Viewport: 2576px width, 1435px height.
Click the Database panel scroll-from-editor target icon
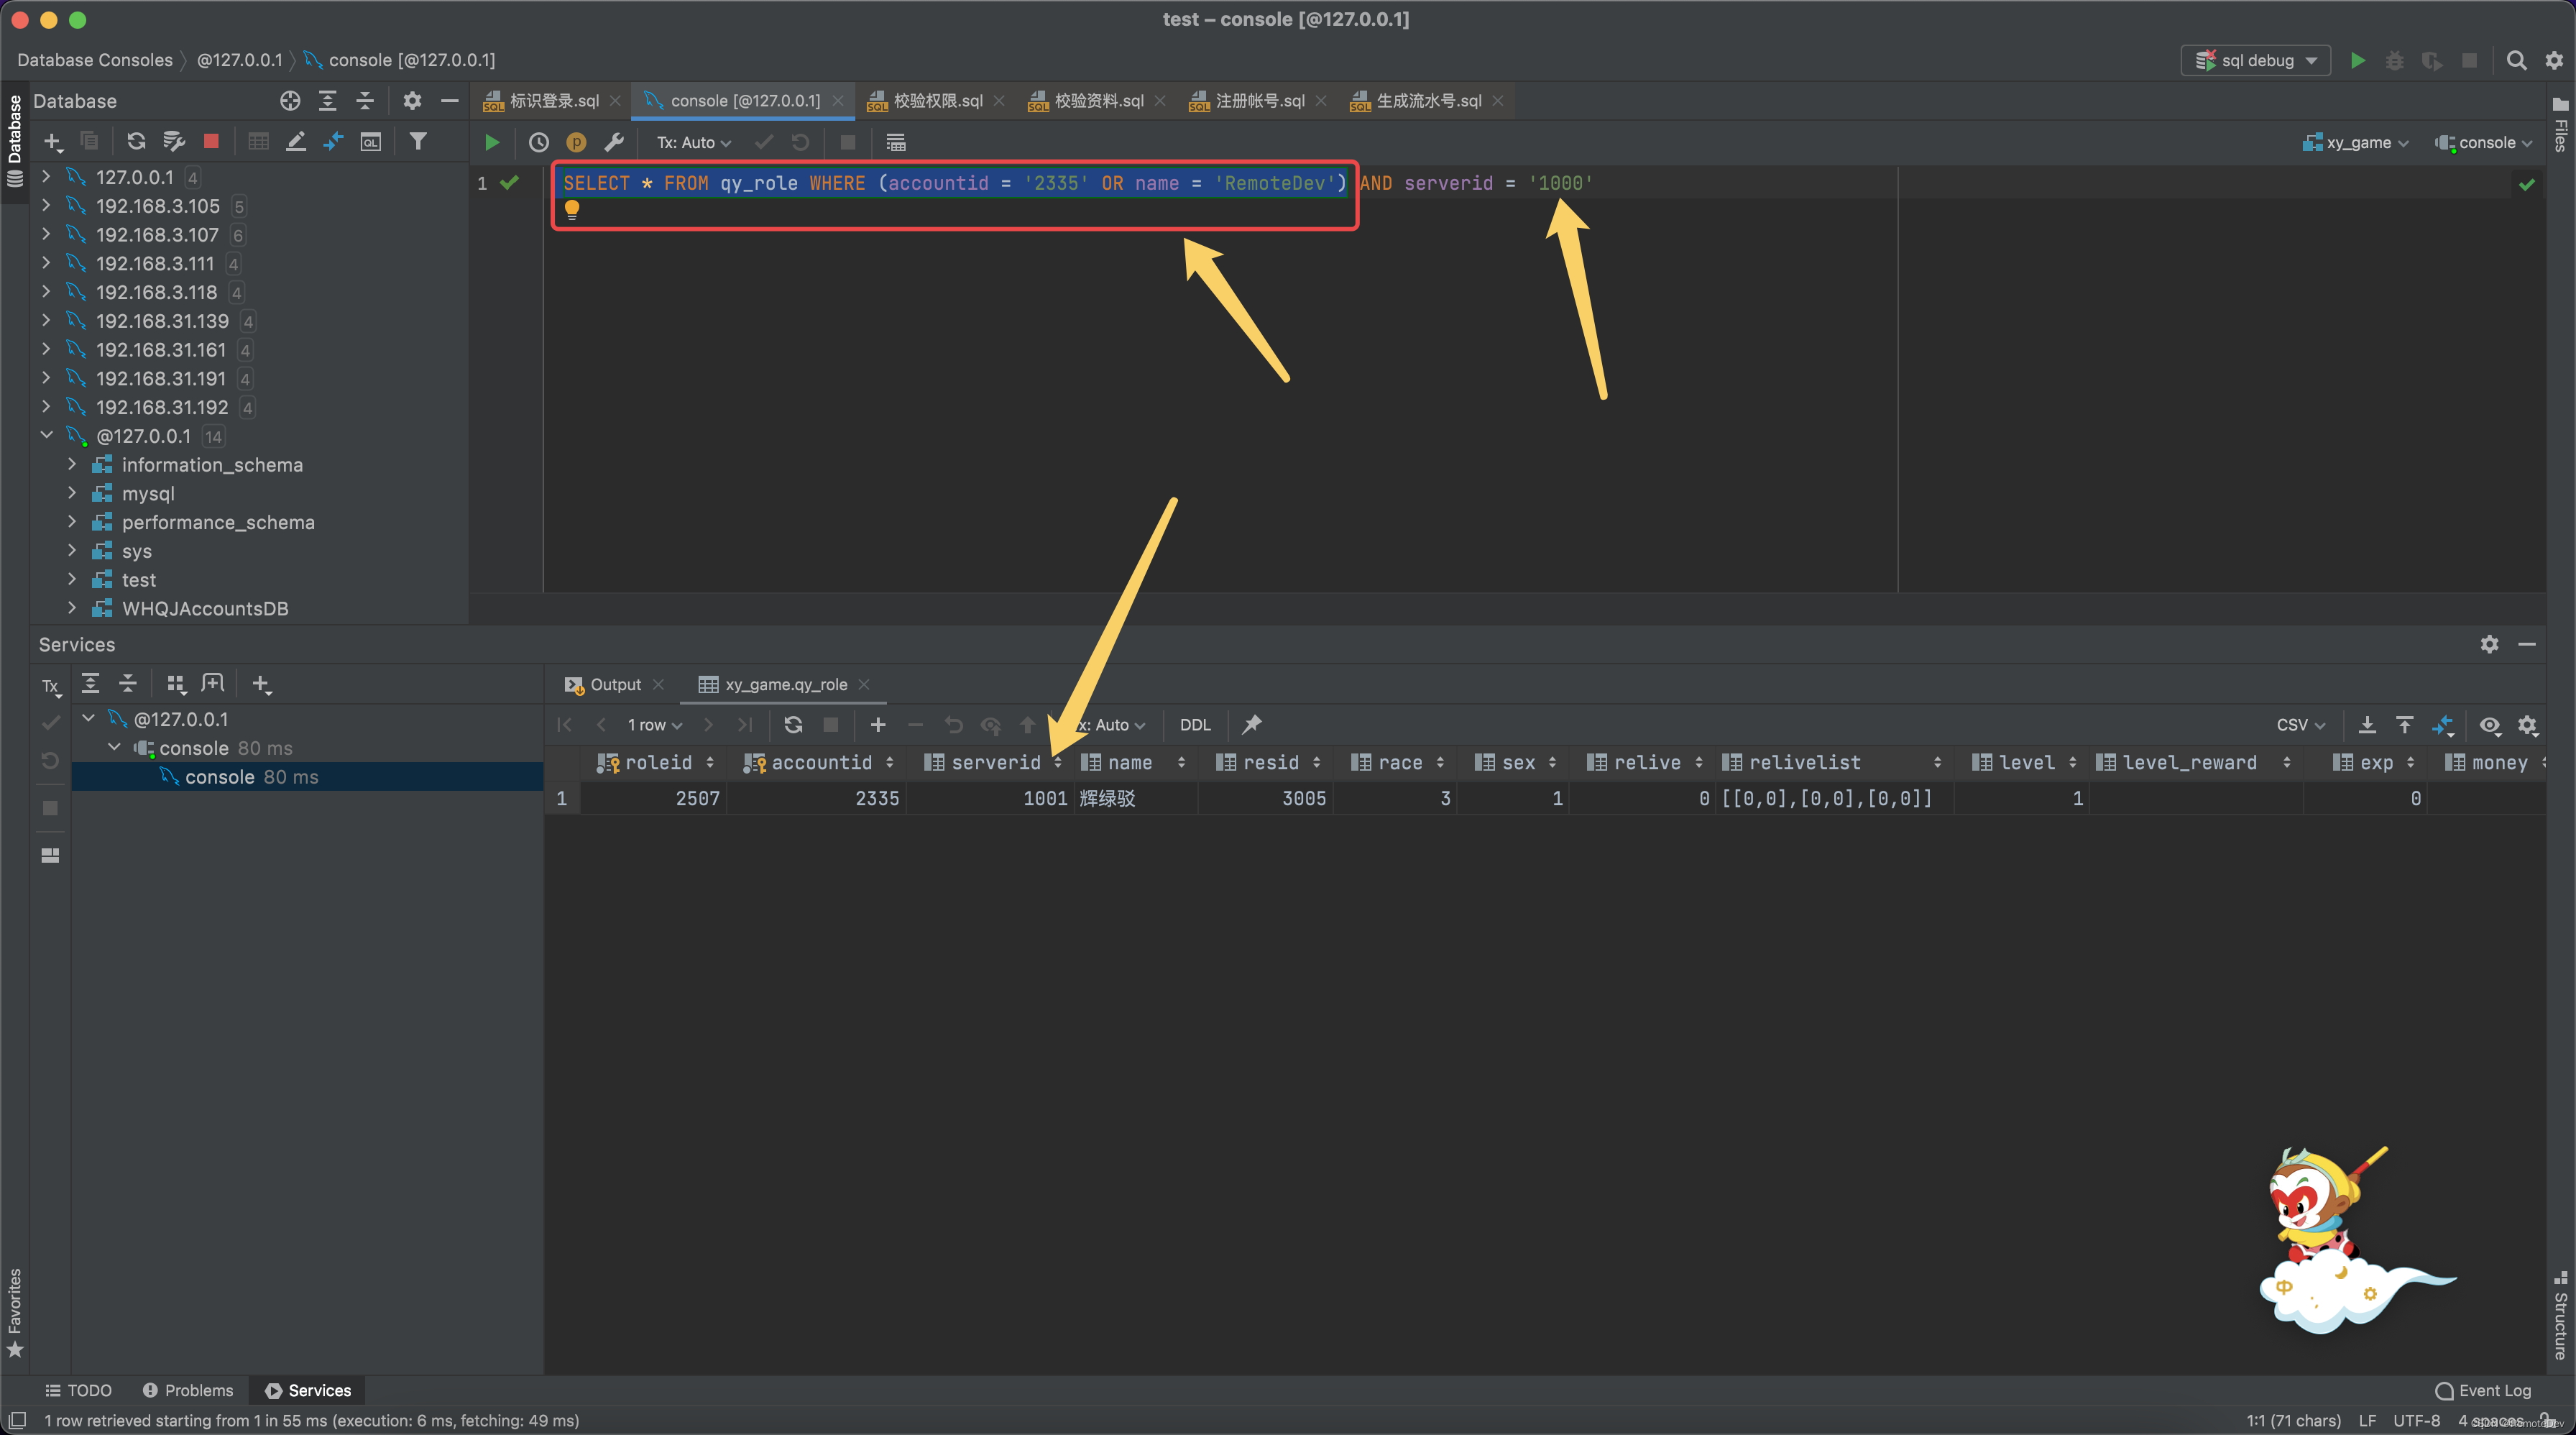[x=290, y=100]
